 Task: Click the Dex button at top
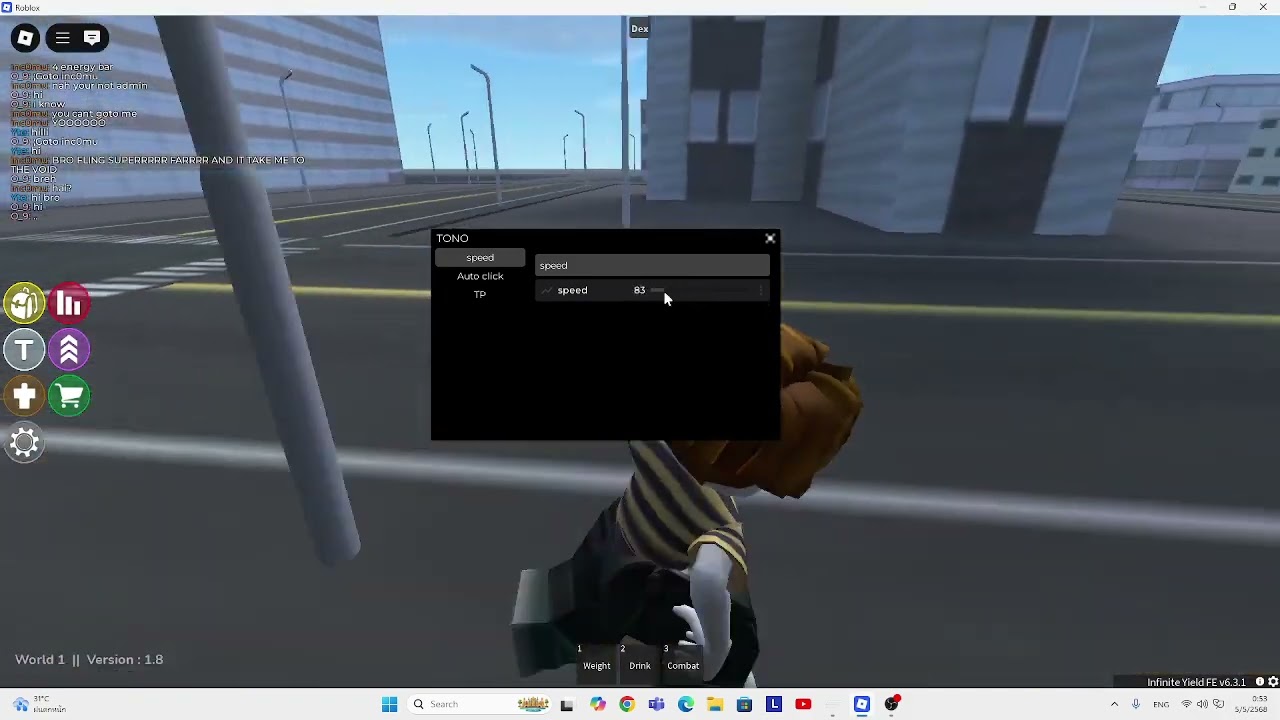640,28
